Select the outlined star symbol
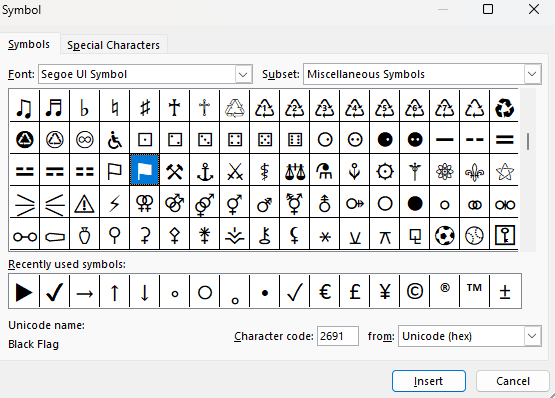Image resolution: width=555 pixels, height=398 pixels. click(504, 171)
